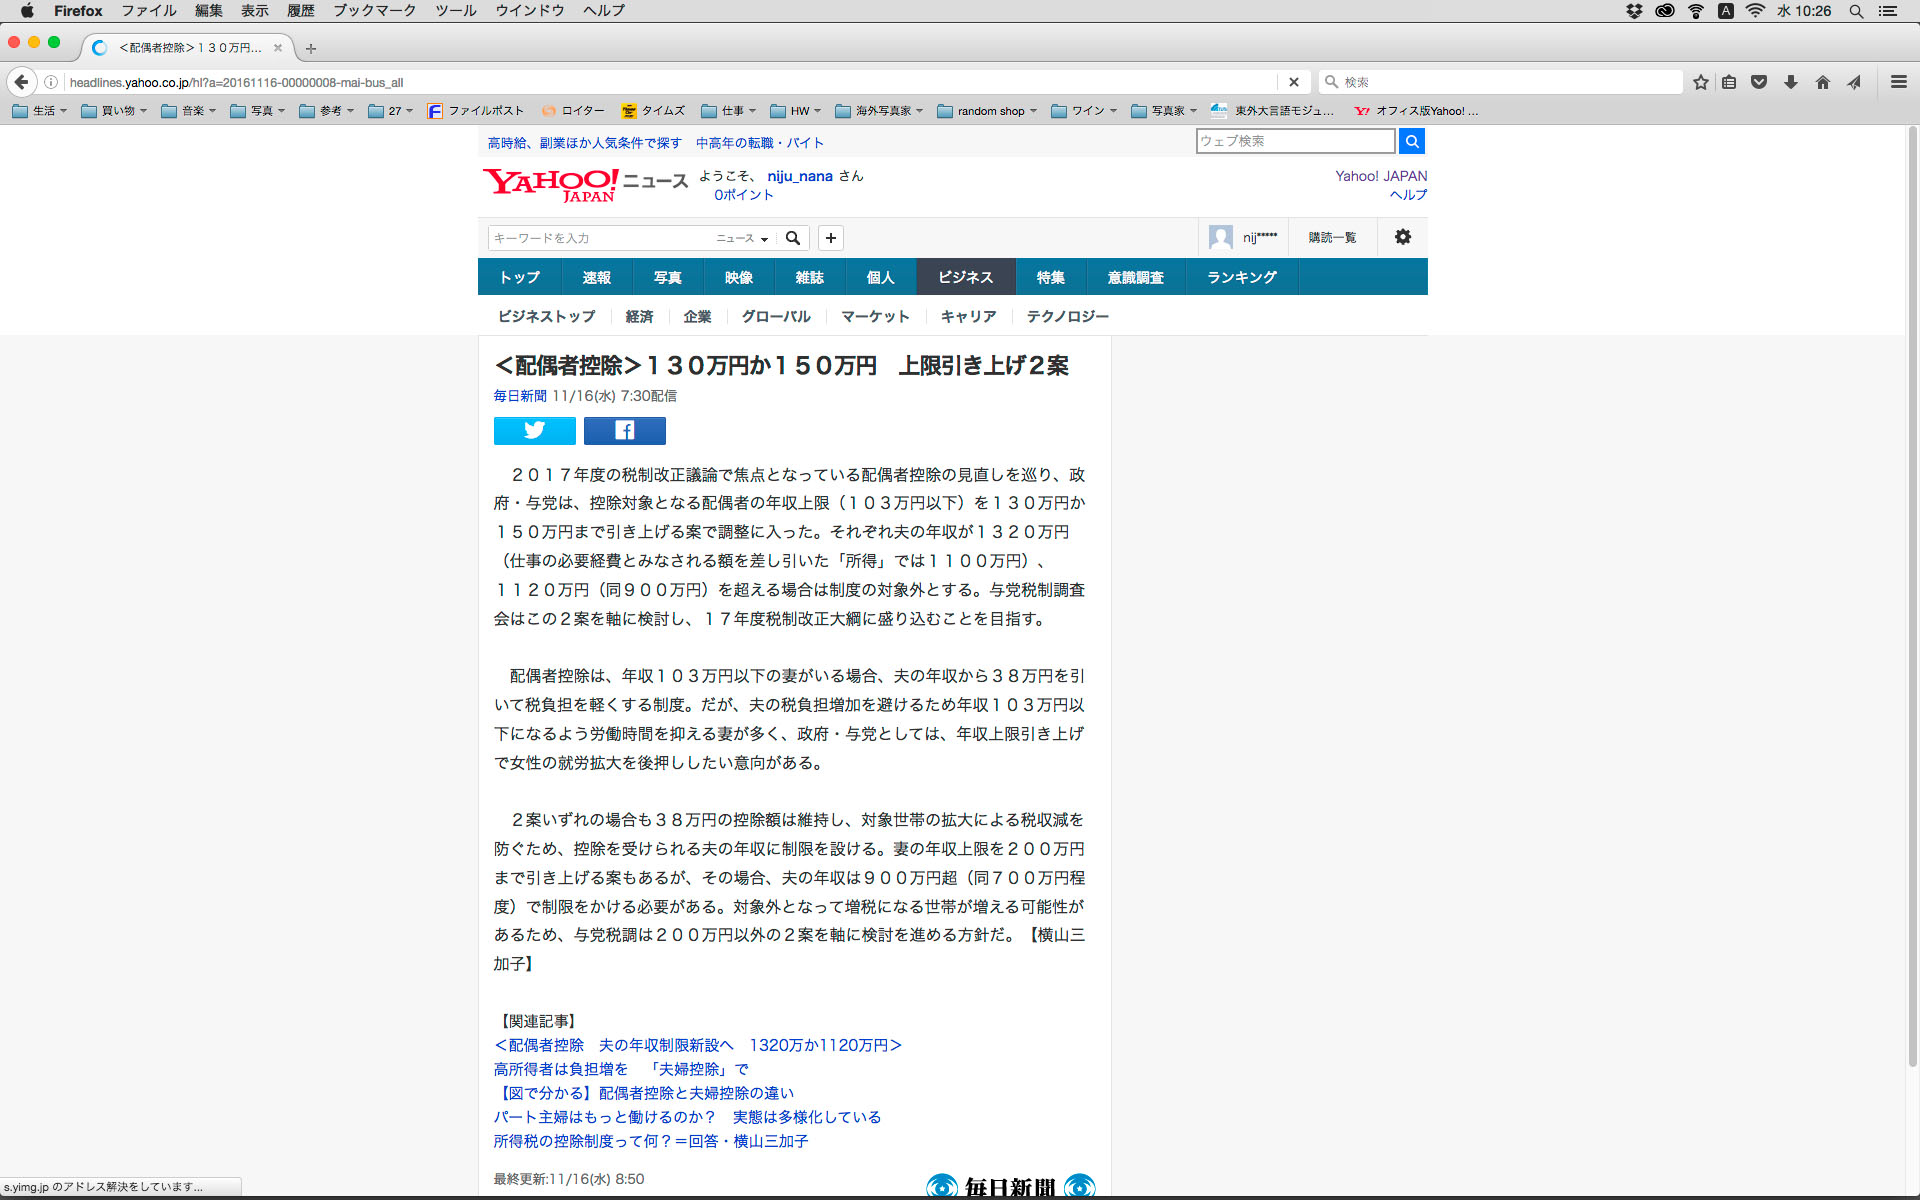Open 購読一覧 subscription list
The width and height of the screenshot is (1920, 1200).
(1332, 237)
